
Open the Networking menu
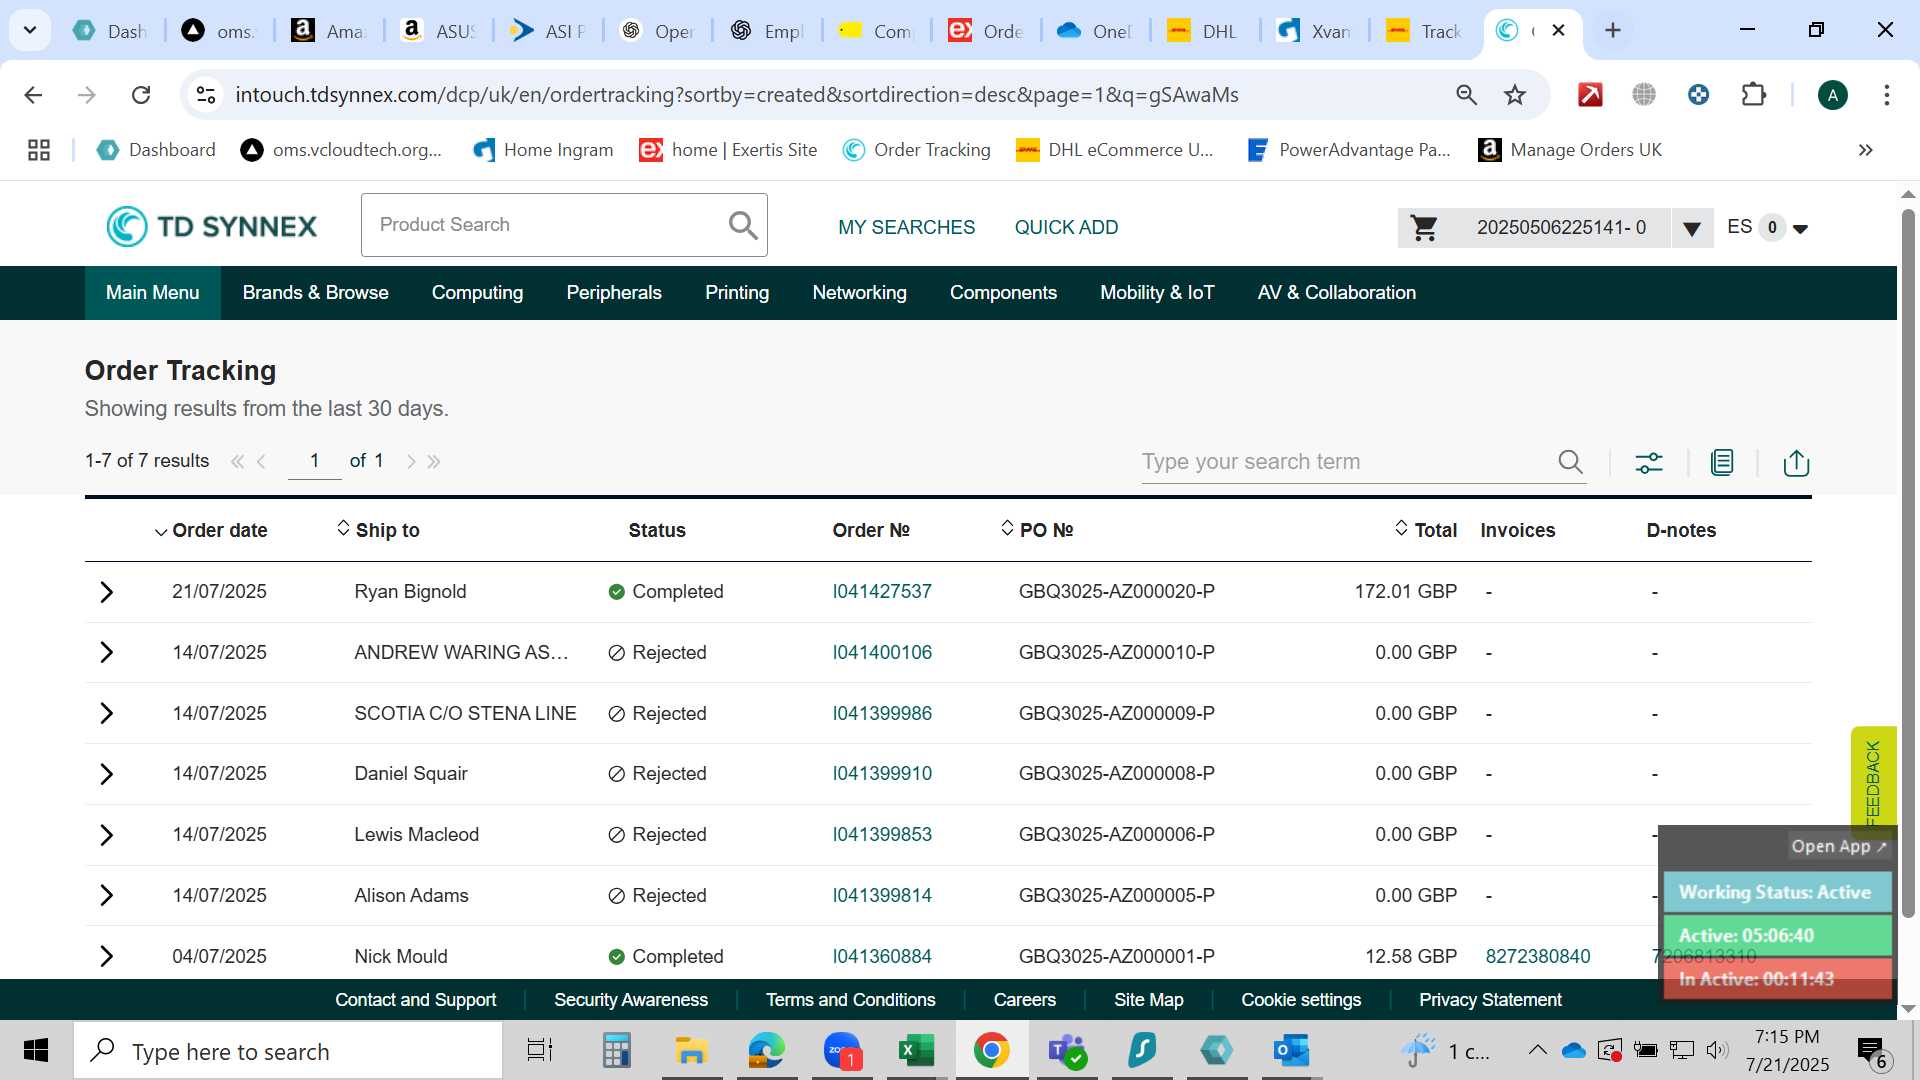[x=859, y=293]
